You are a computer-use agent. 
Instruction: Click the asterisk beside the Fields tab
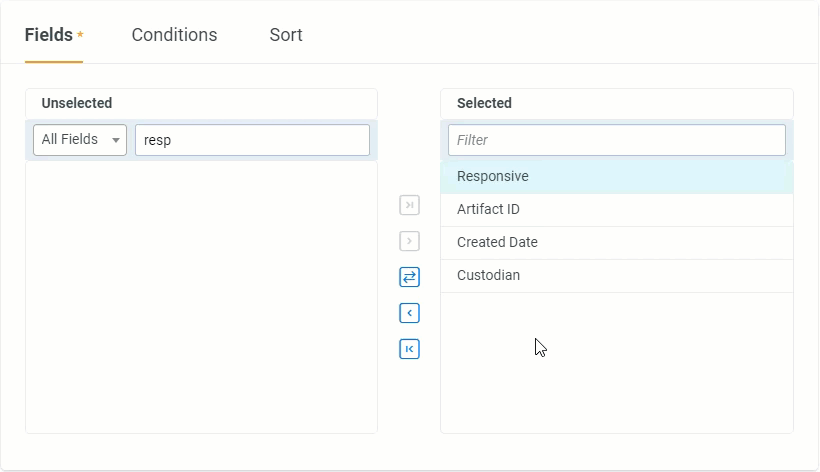tap(80, 35)
